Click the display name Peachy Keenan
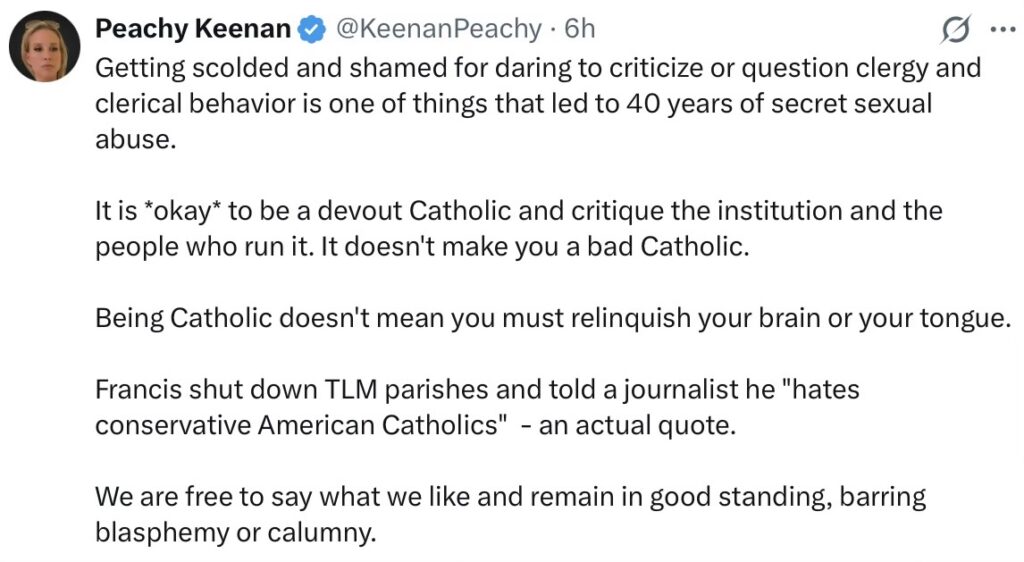1024x562 pixels. pyautogui.click(x=194, y=30)
